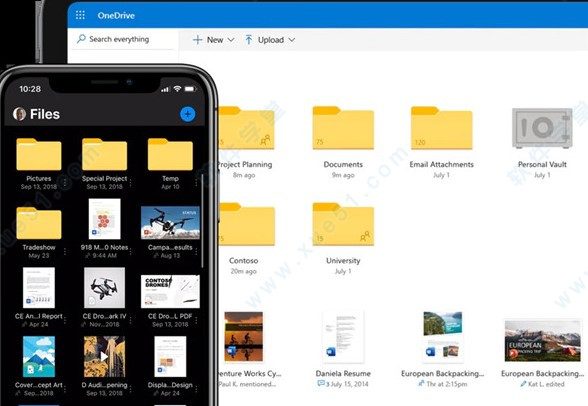Click the Files heading on phone
The width and height of the screenshot is (588, 406).
tap(45, 114)
